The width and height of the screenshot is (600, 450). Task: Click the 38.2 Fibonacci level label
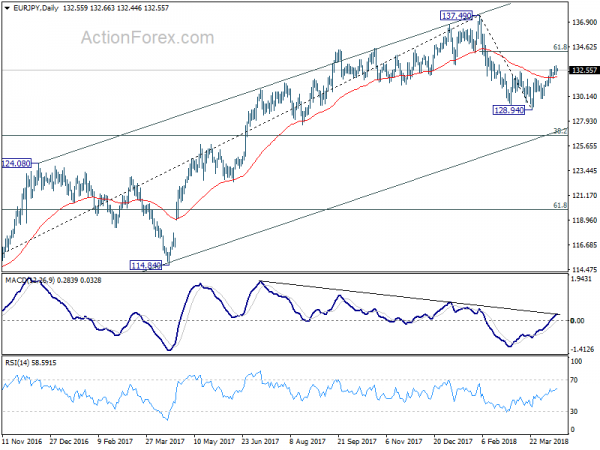click(560, 131)
